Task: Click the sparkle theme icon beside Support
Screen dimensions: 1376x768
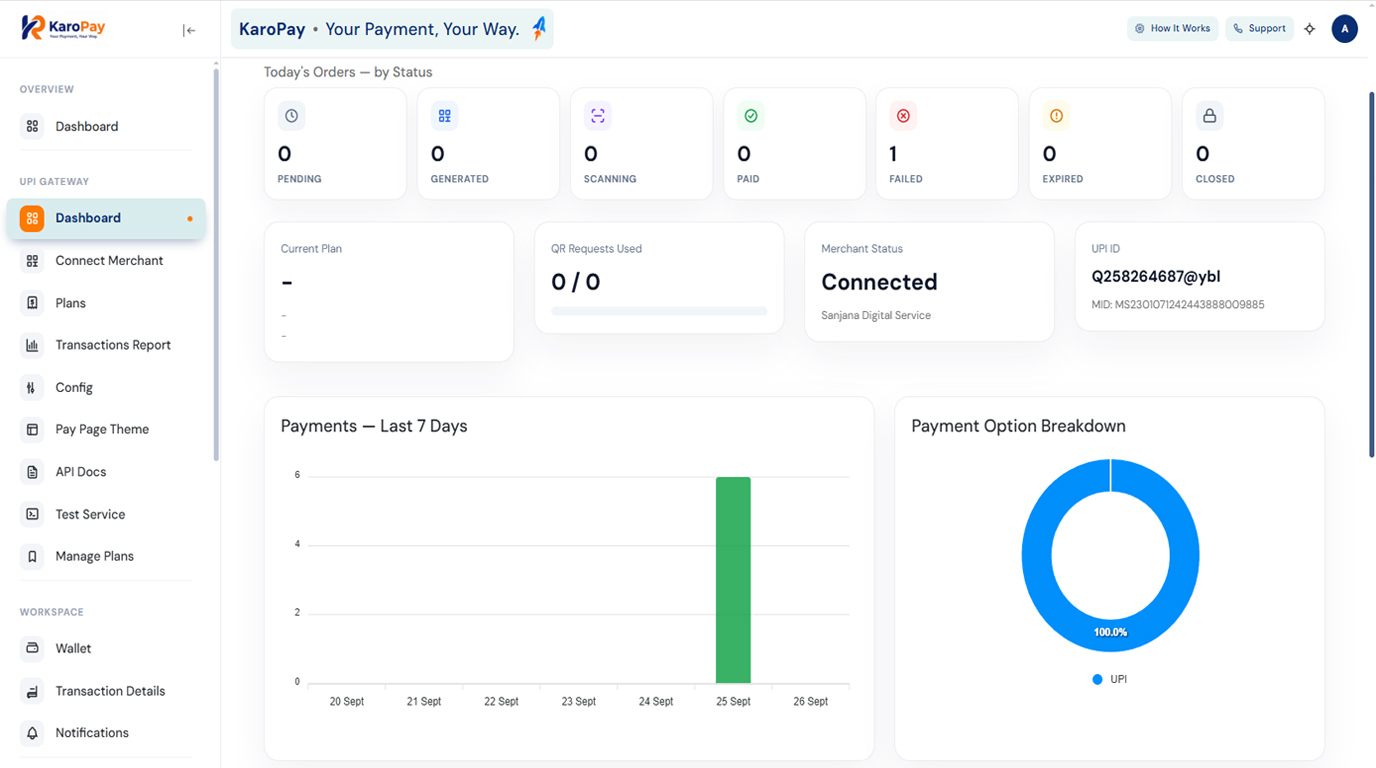Action: 1310,29
